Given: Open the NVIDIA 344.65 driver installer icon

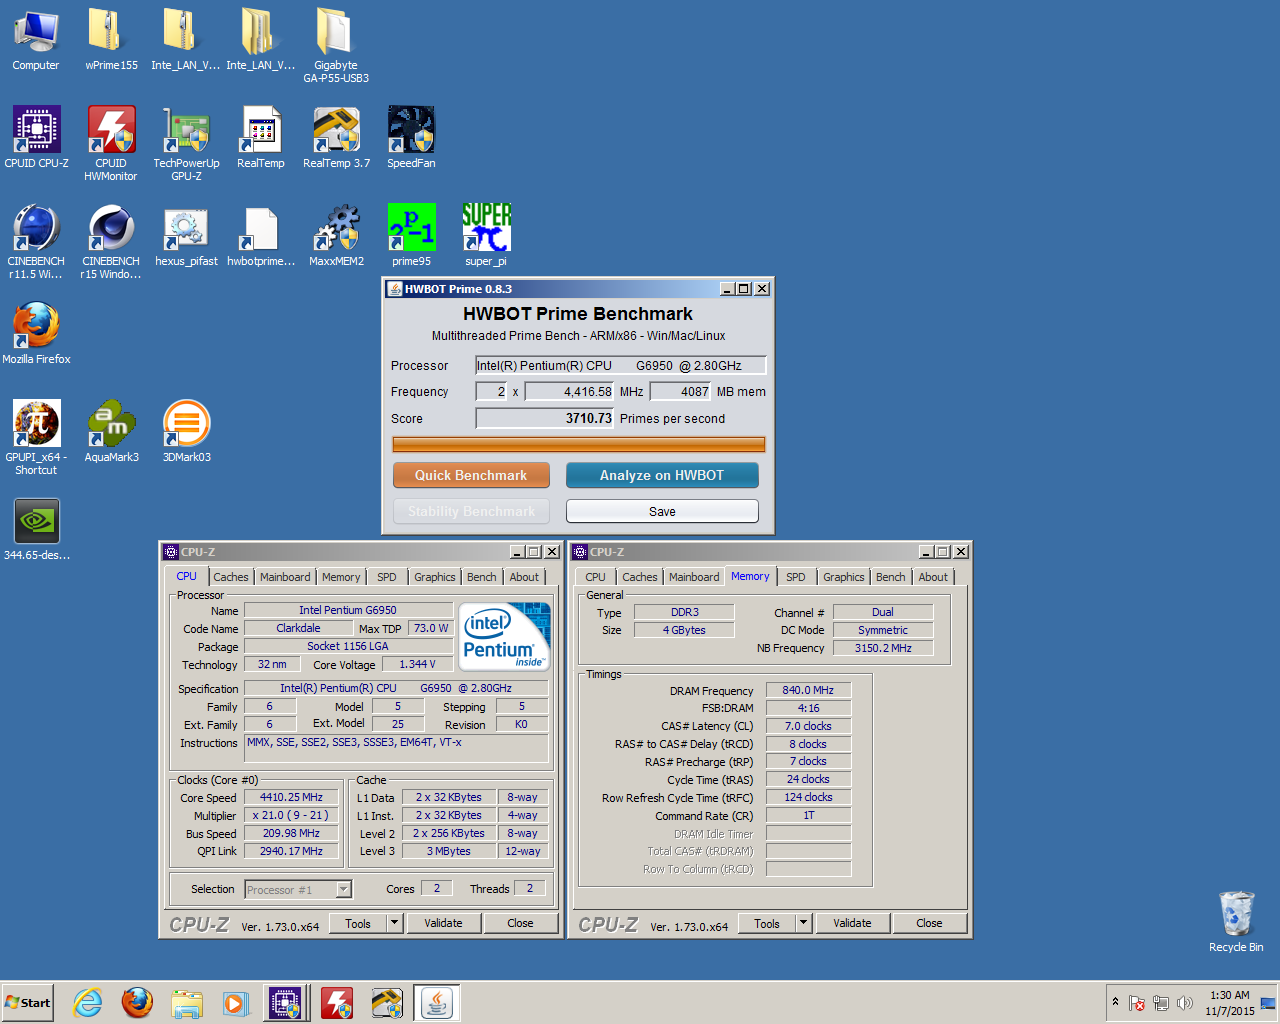Looking at the screenshot, I should point(36,530).
